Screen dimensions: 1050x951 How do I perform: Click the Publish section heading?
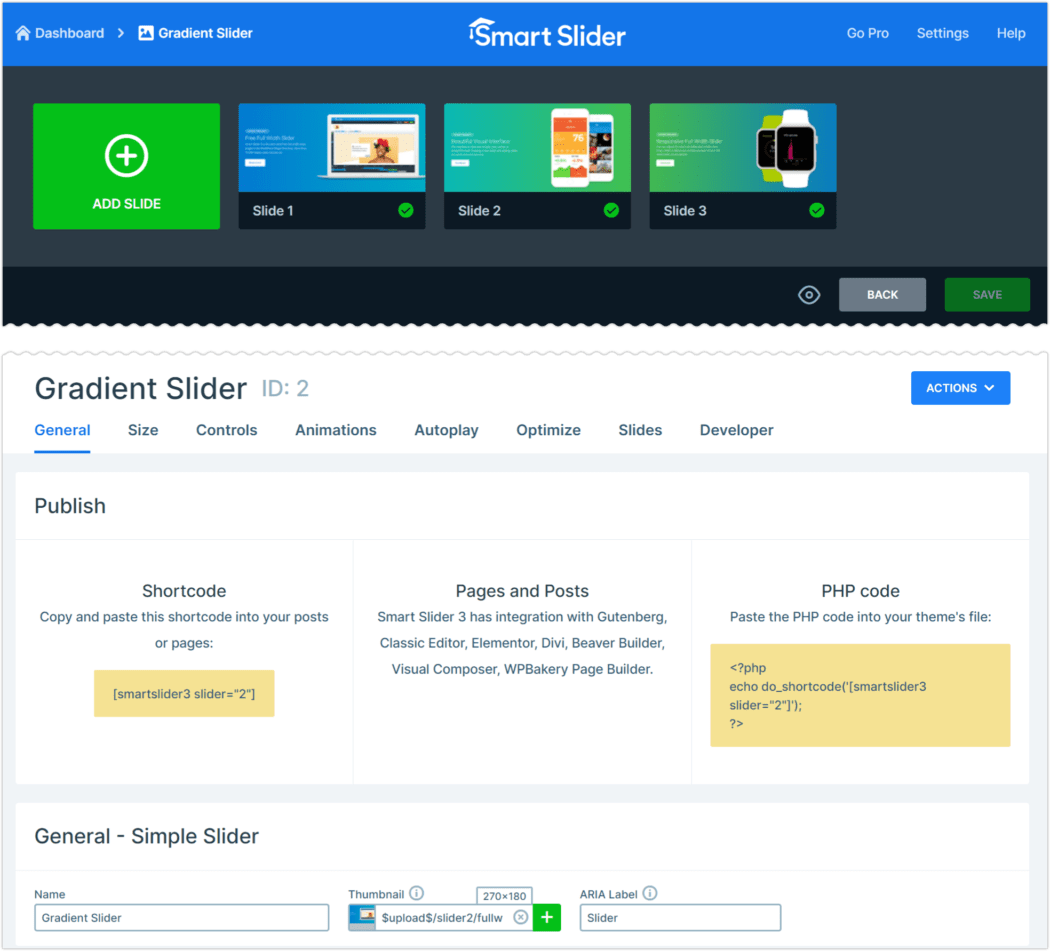coord(70,506)
